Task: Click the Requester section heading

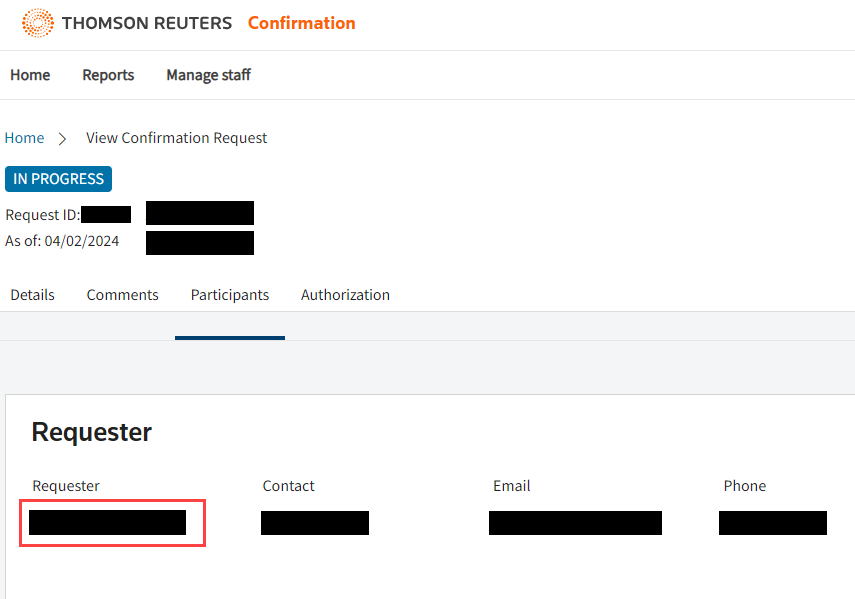Action: click(91, 432)
